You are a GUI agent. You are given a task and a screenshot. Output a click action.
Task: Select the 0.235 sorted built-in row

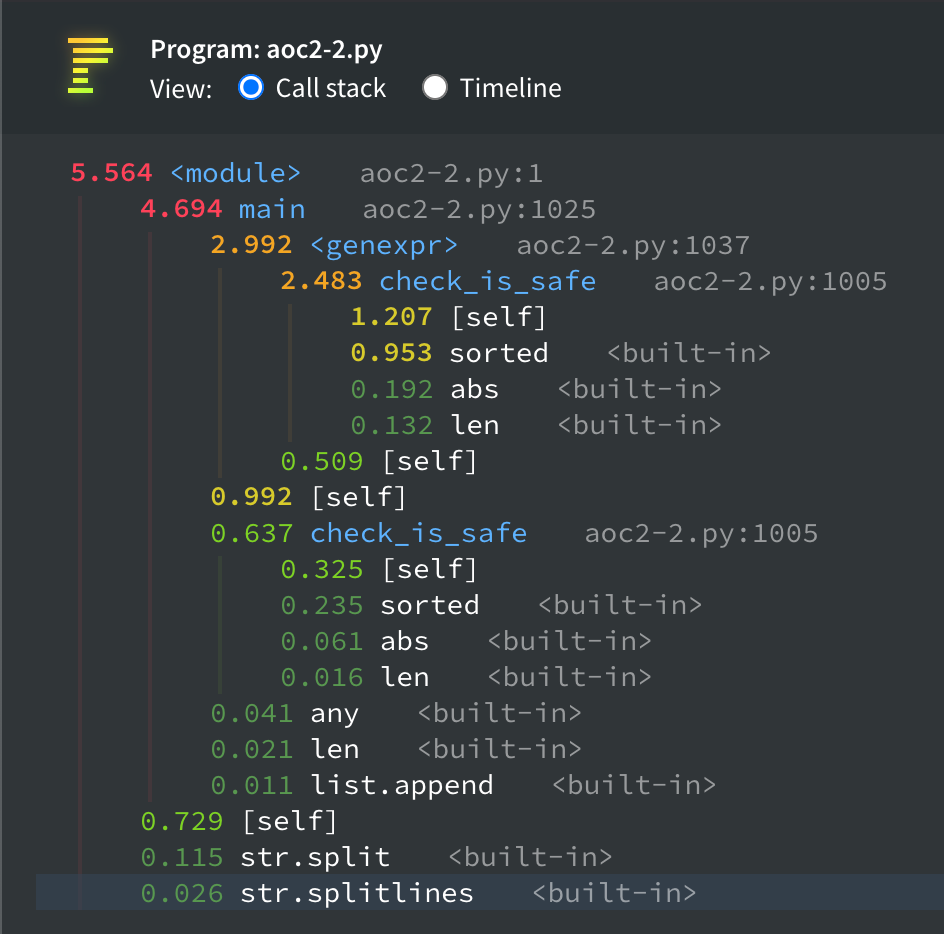491,606
